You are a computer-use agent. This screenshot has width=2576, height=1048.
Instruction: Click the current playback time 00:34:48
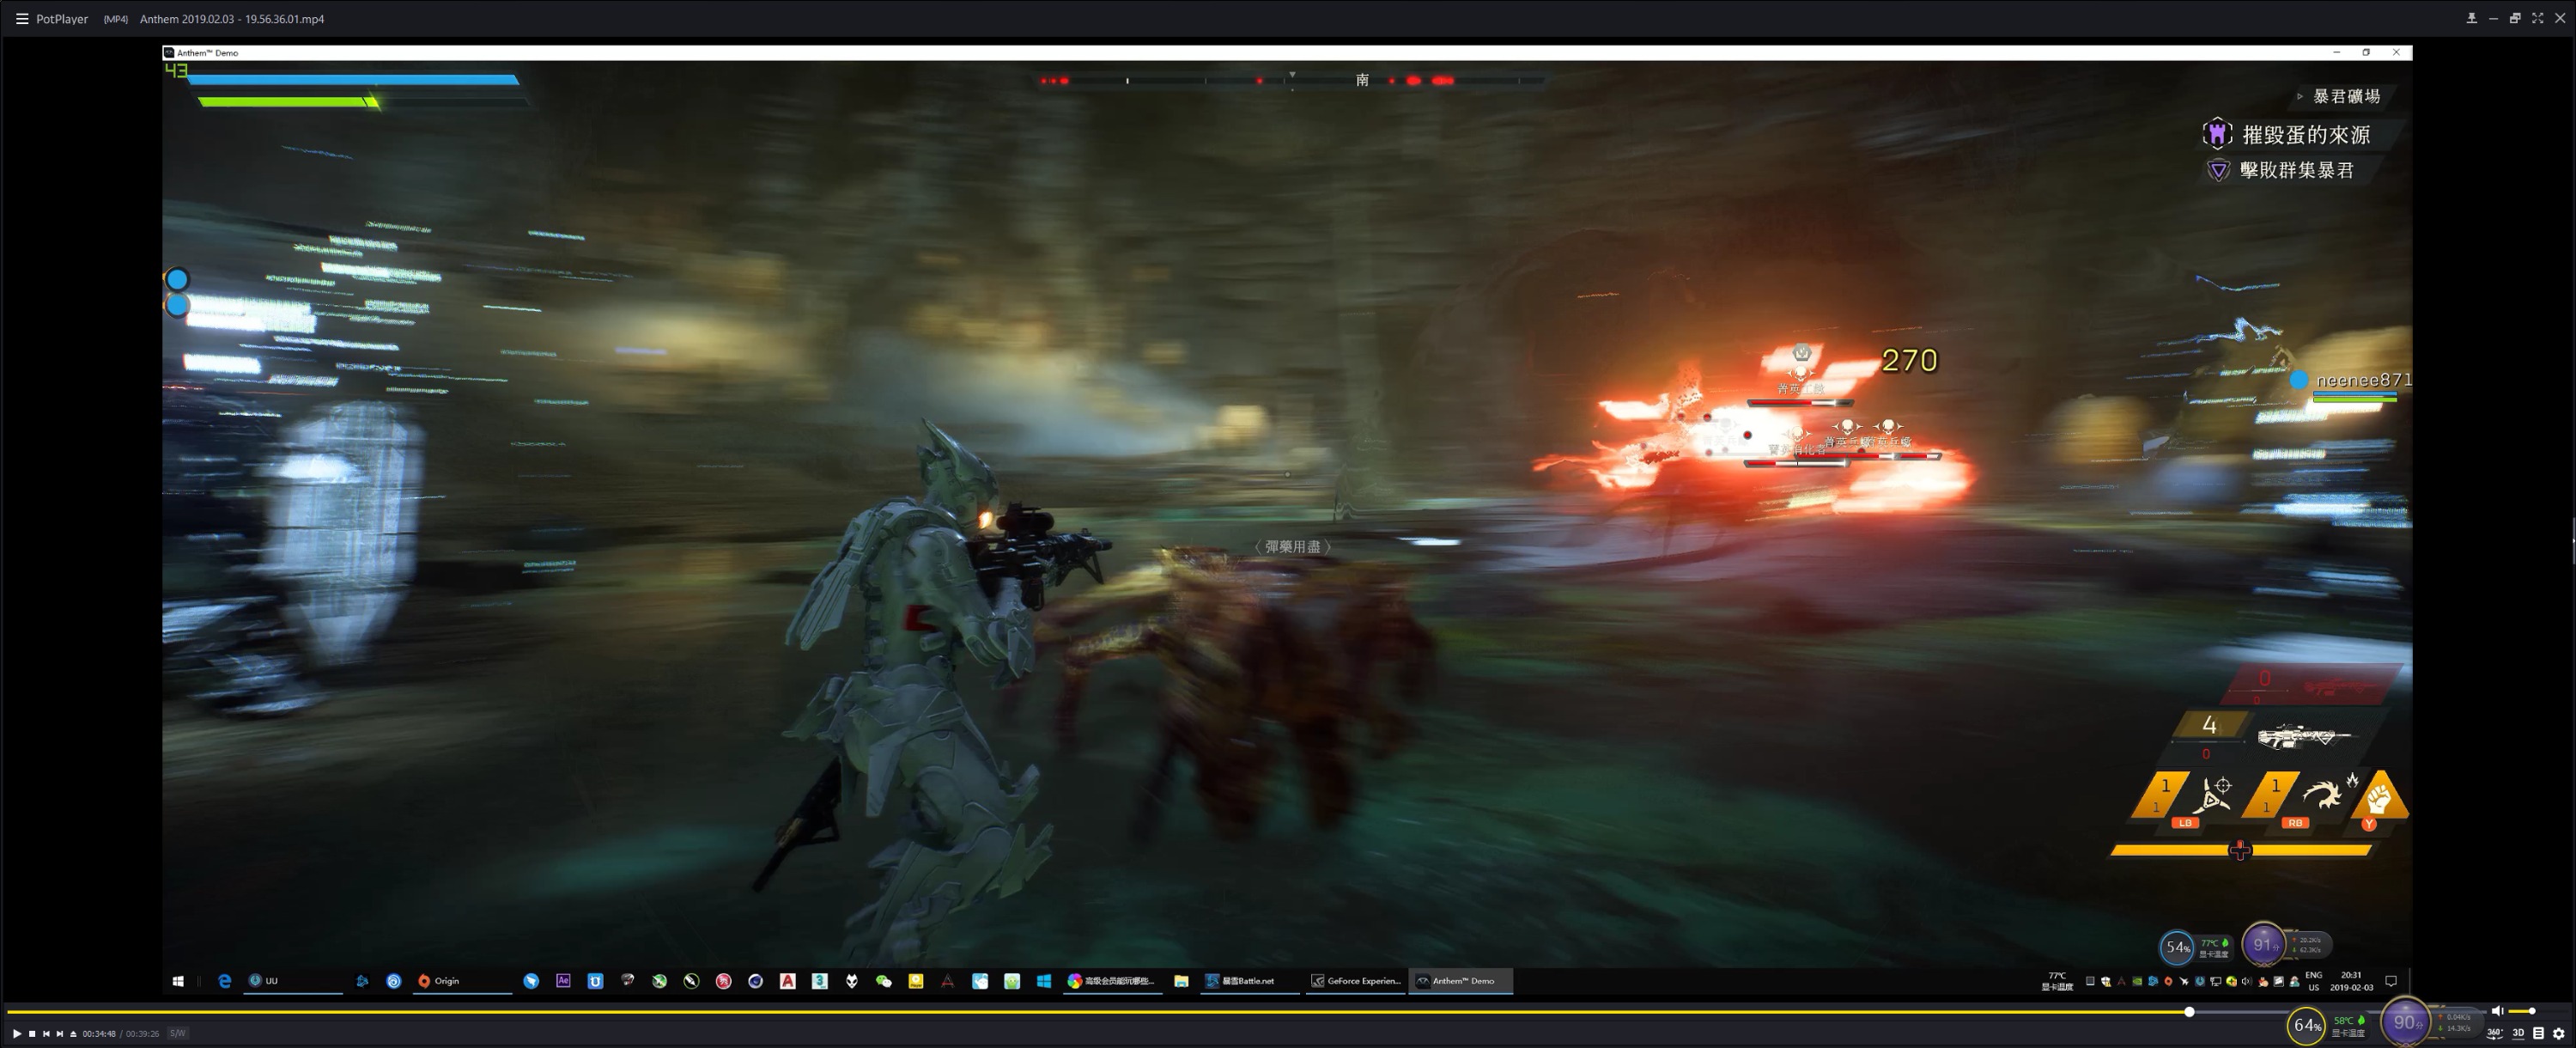[x=99, y=1034]
